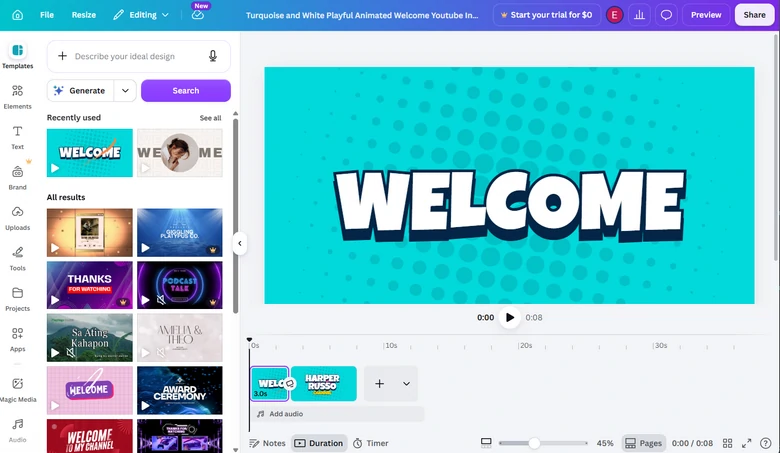This screenshot has width=780, height=453.
Task: Click the Preview button
Action: click(706, 15)
